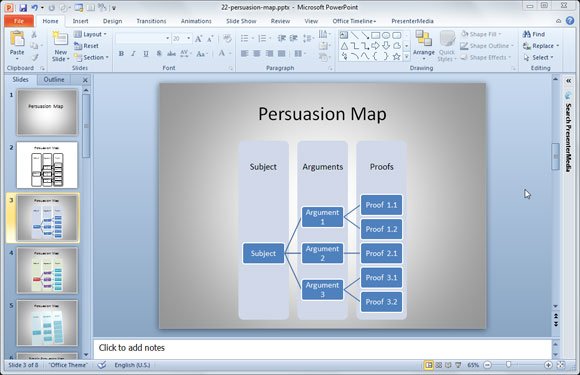Open the PresenterMedia tab

(412, 21)
